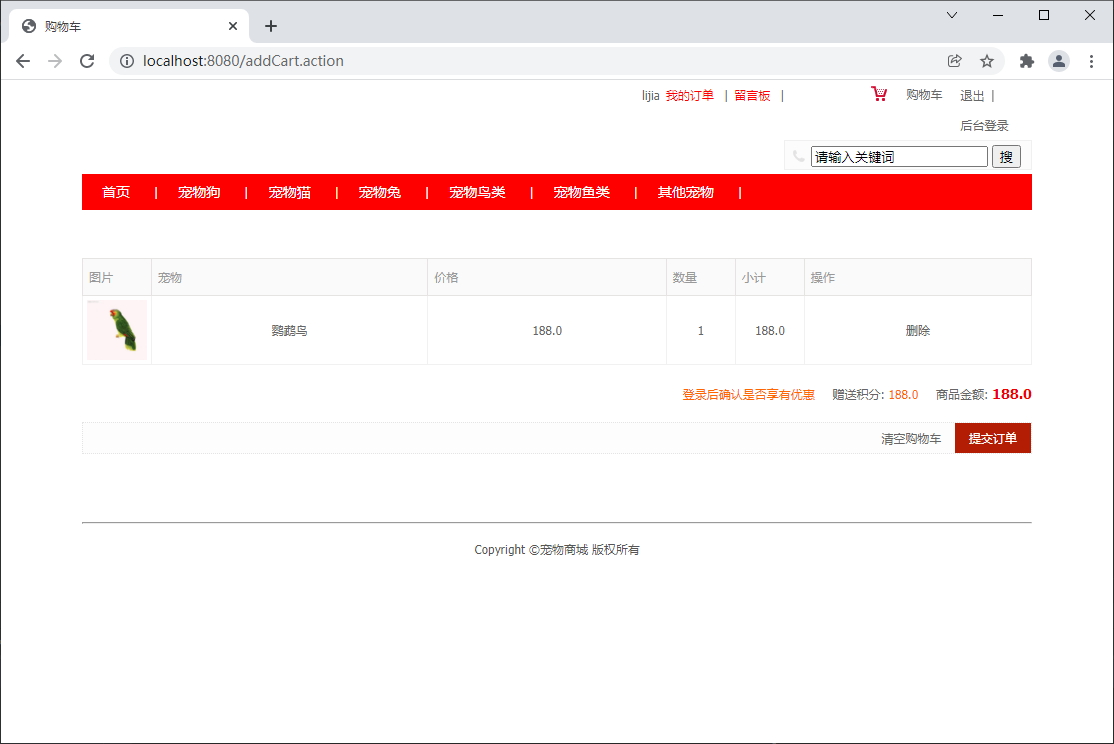Click the keyword search input field

pos(899,156)
